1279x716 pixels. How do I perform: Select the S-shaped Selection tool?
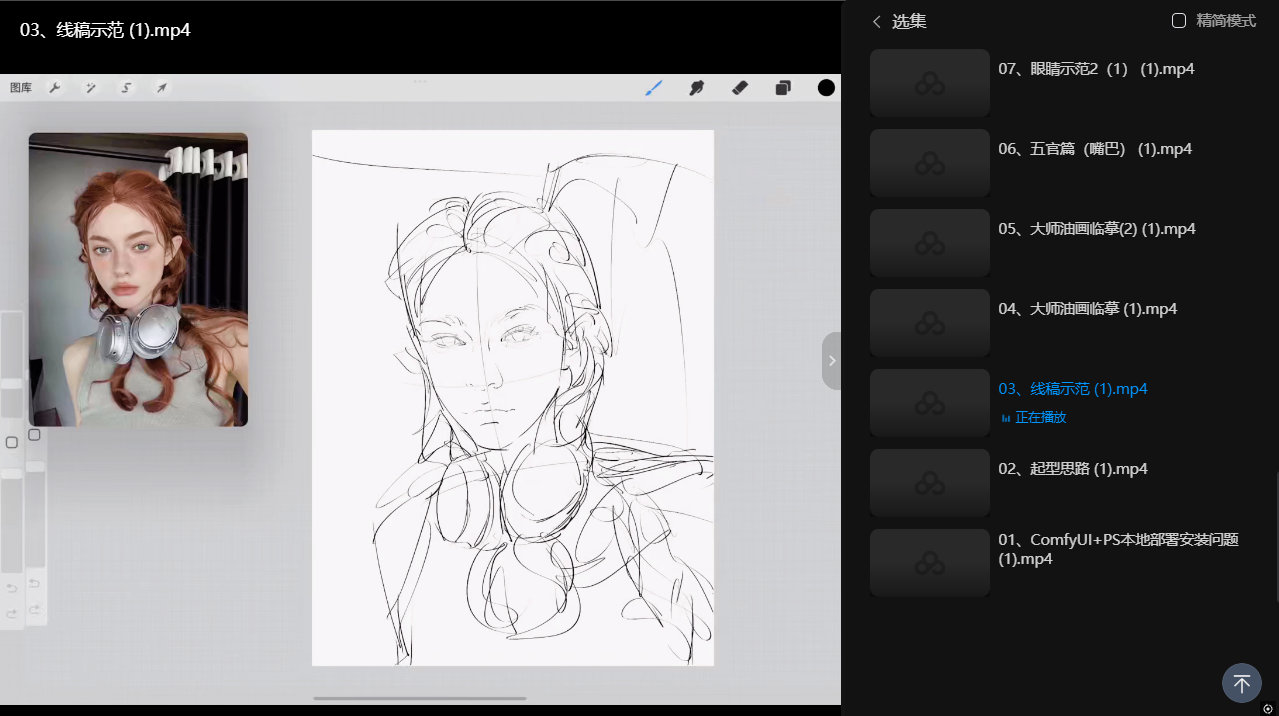(126, 88)
